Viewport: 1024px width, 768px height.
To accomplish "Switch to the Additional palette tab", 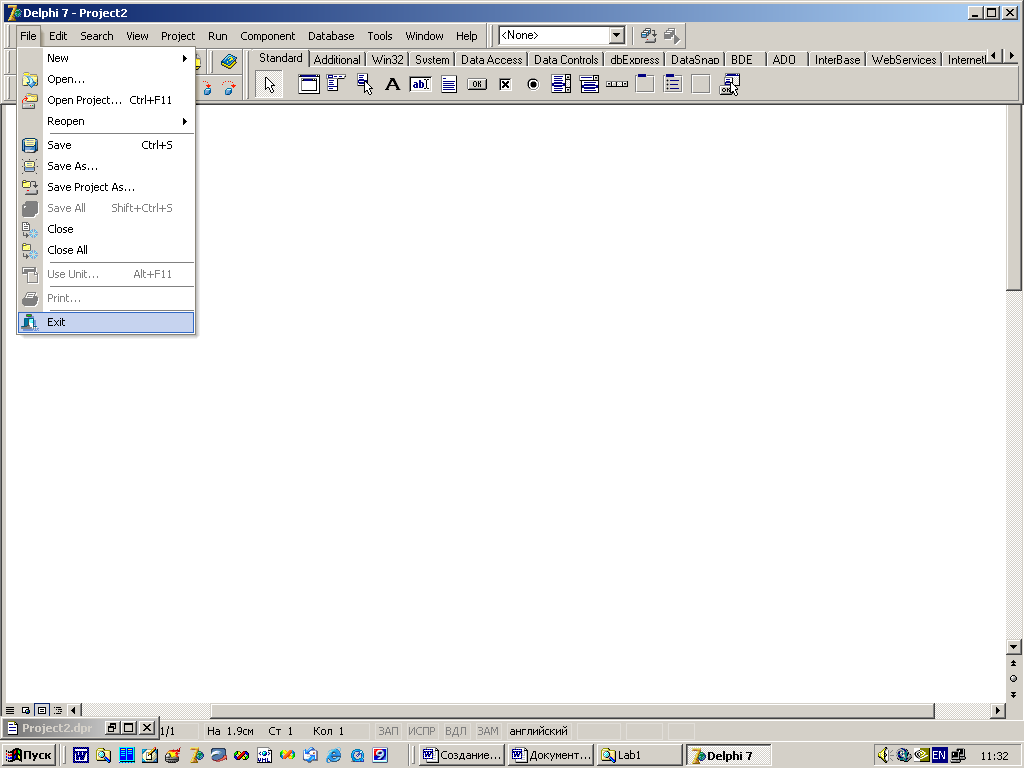I will click(x=336, y=59).
